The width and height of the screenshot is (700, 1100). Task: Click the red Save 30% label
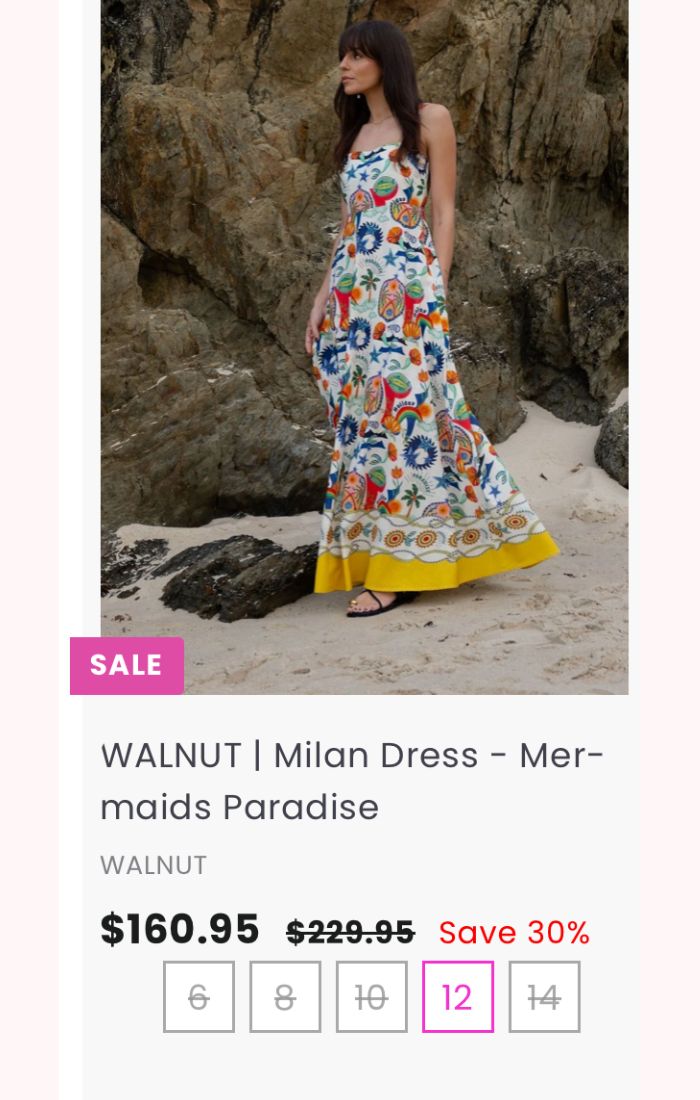[514, 932]
